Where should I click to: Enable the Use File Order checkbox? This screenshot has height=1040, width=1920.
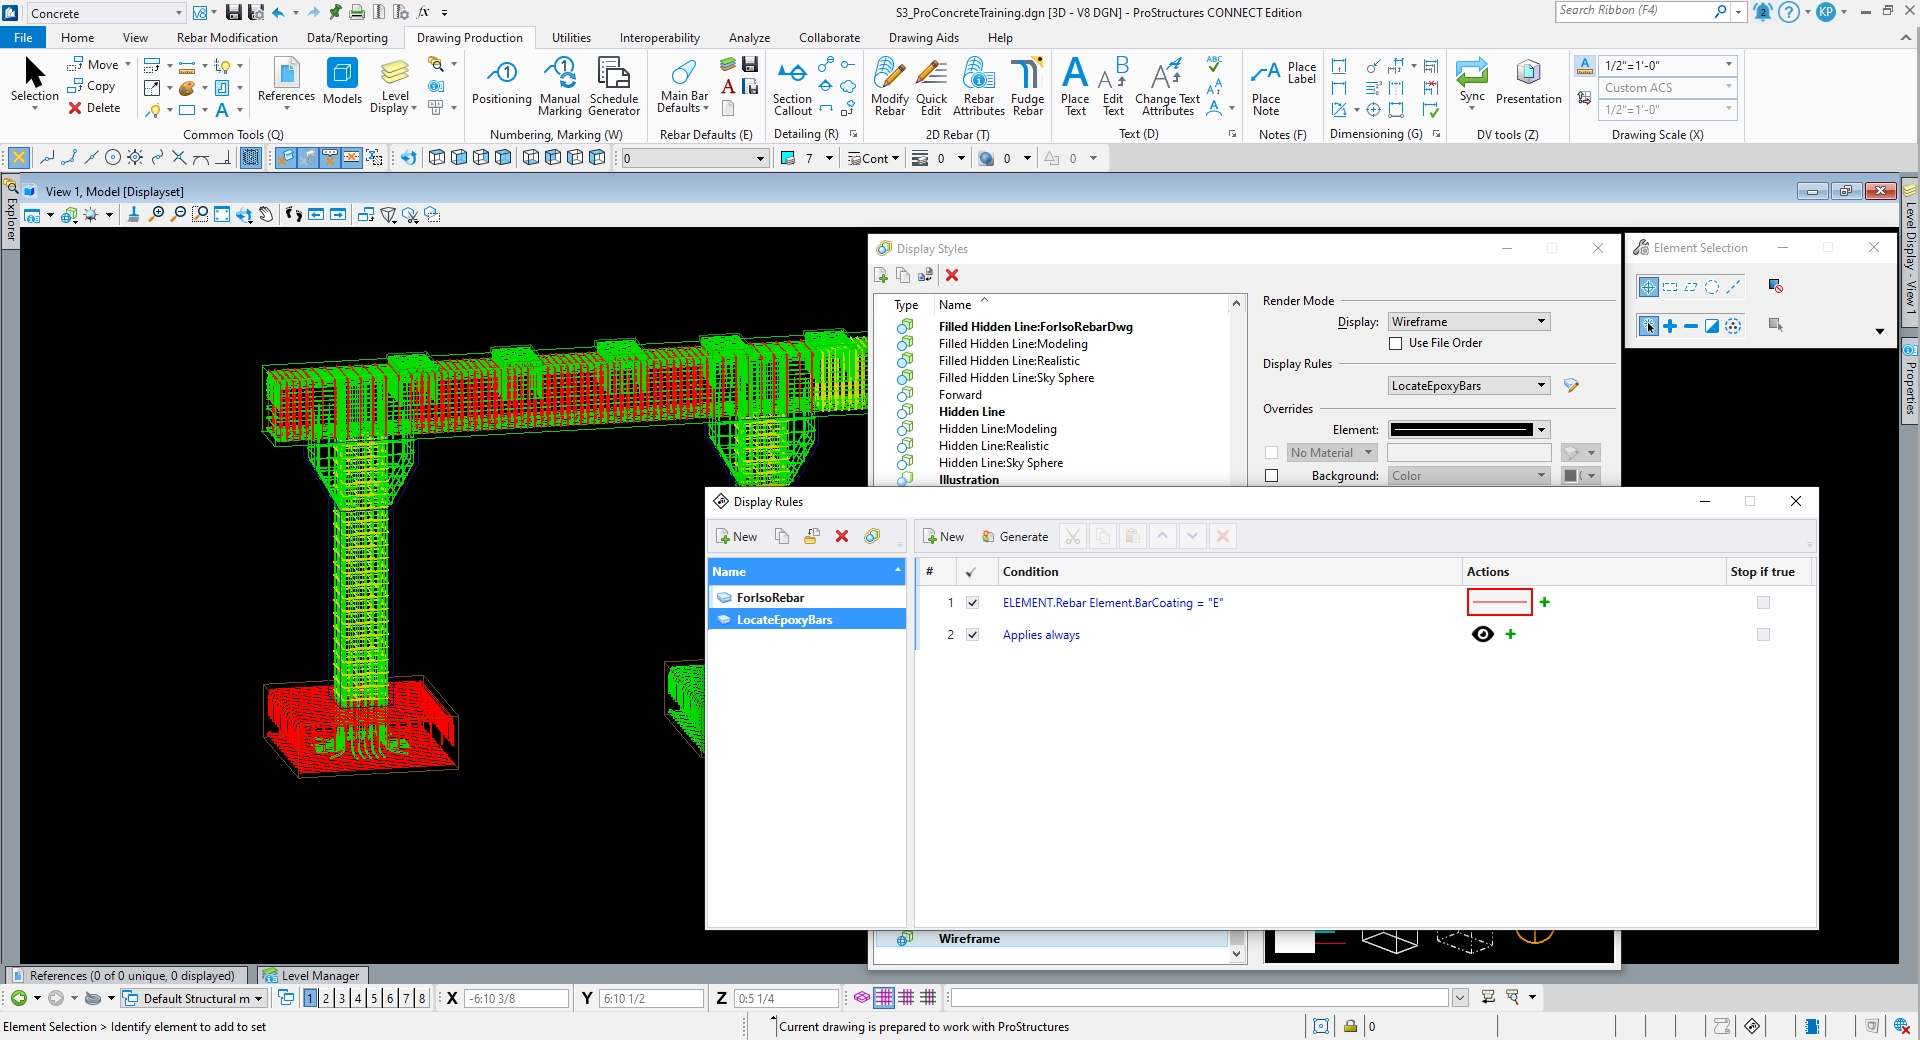pyautogui.click(x=1395, y=343)
